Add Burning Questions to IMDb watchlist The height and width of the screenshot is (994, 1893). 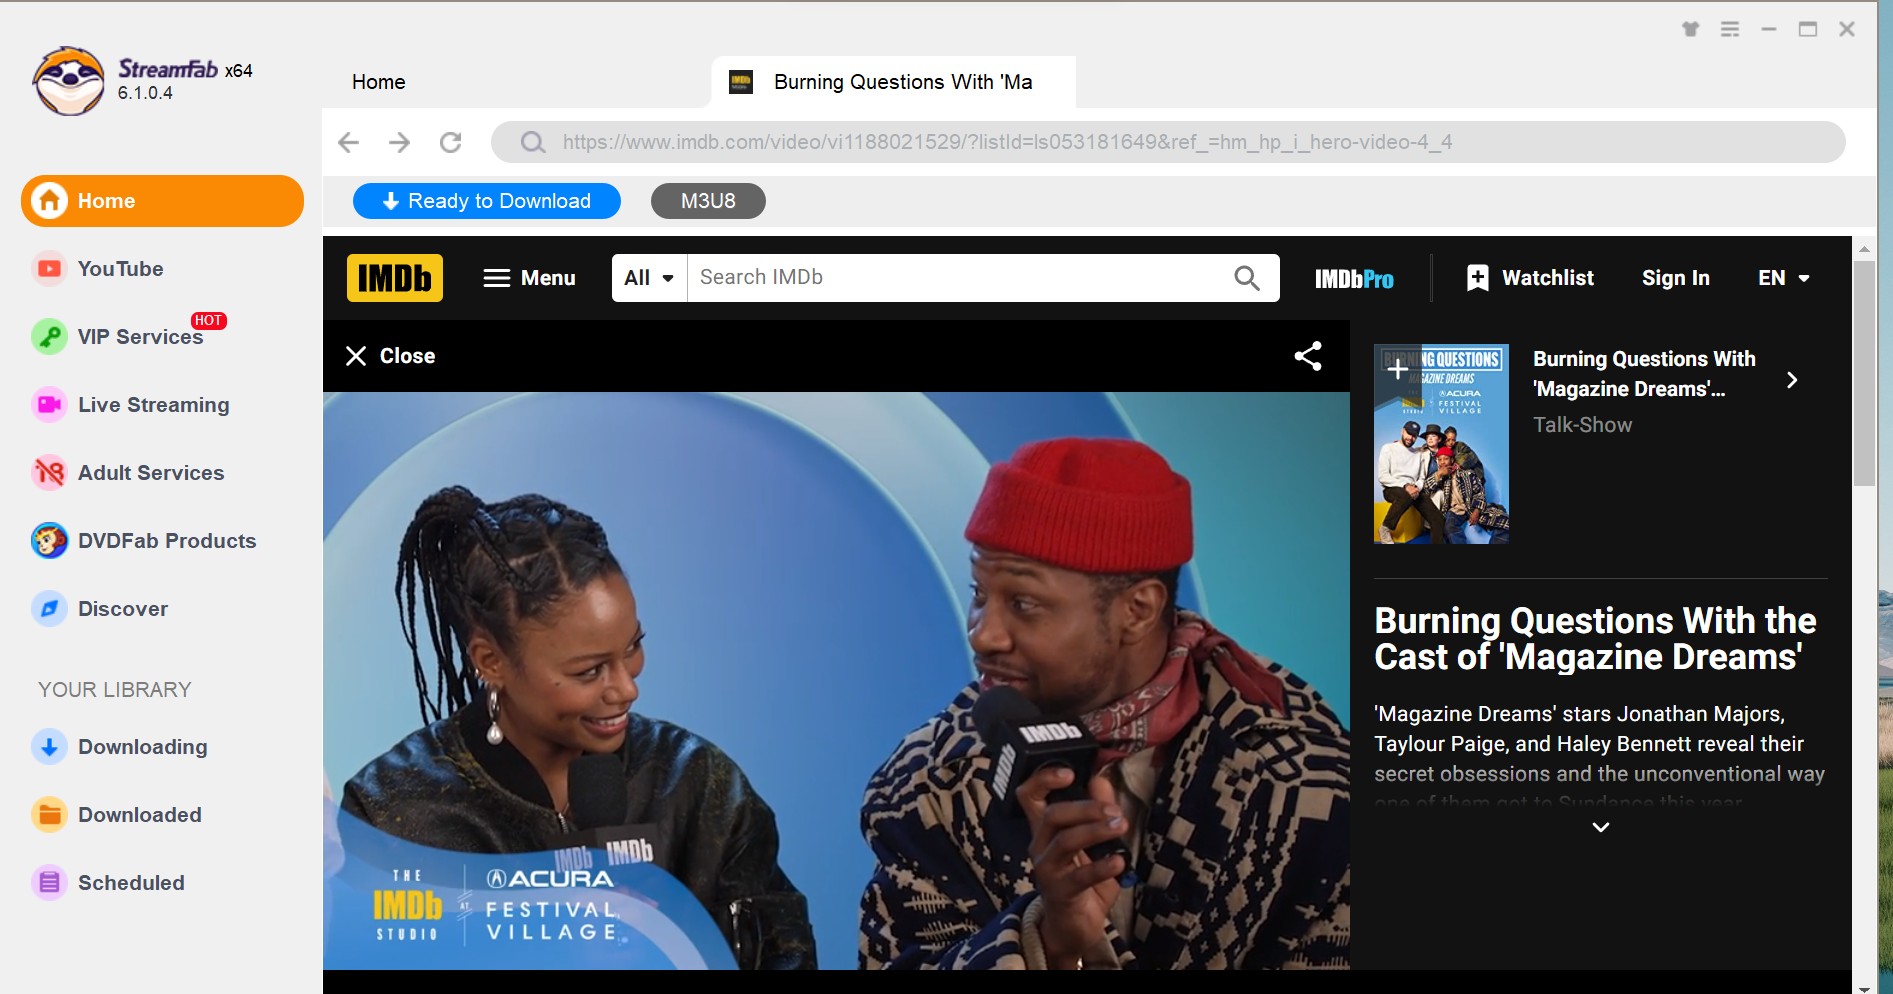[x=1396, y=368]
